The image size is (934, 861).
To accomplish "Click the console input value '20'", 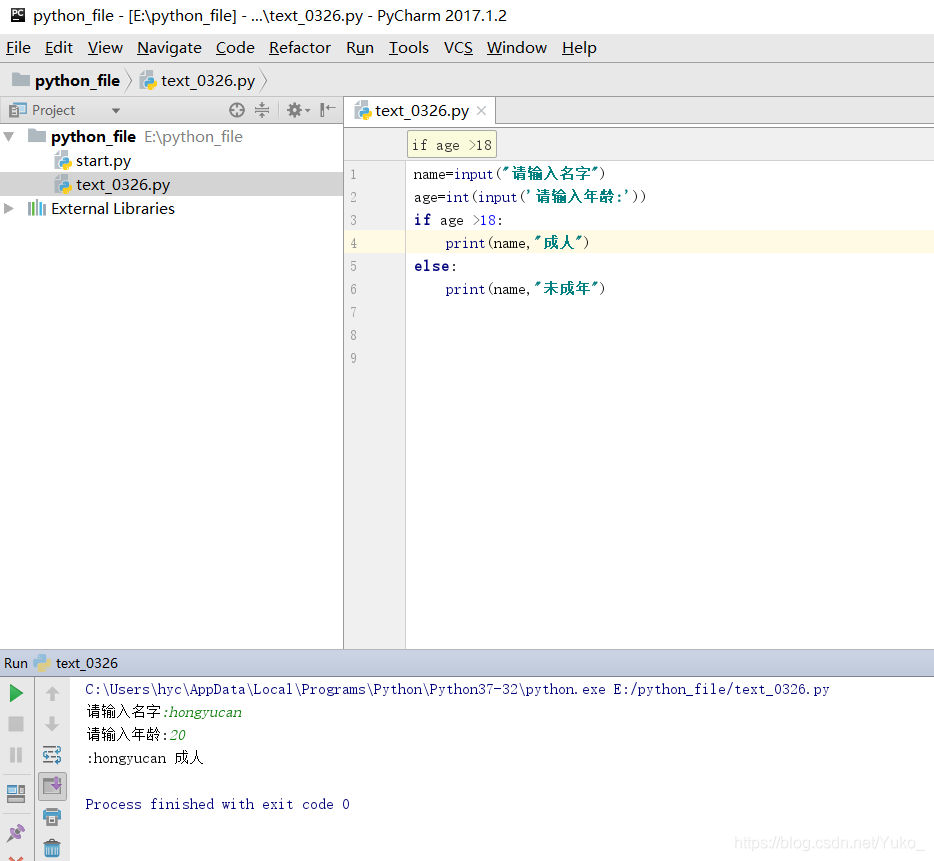I will [178, 735].
